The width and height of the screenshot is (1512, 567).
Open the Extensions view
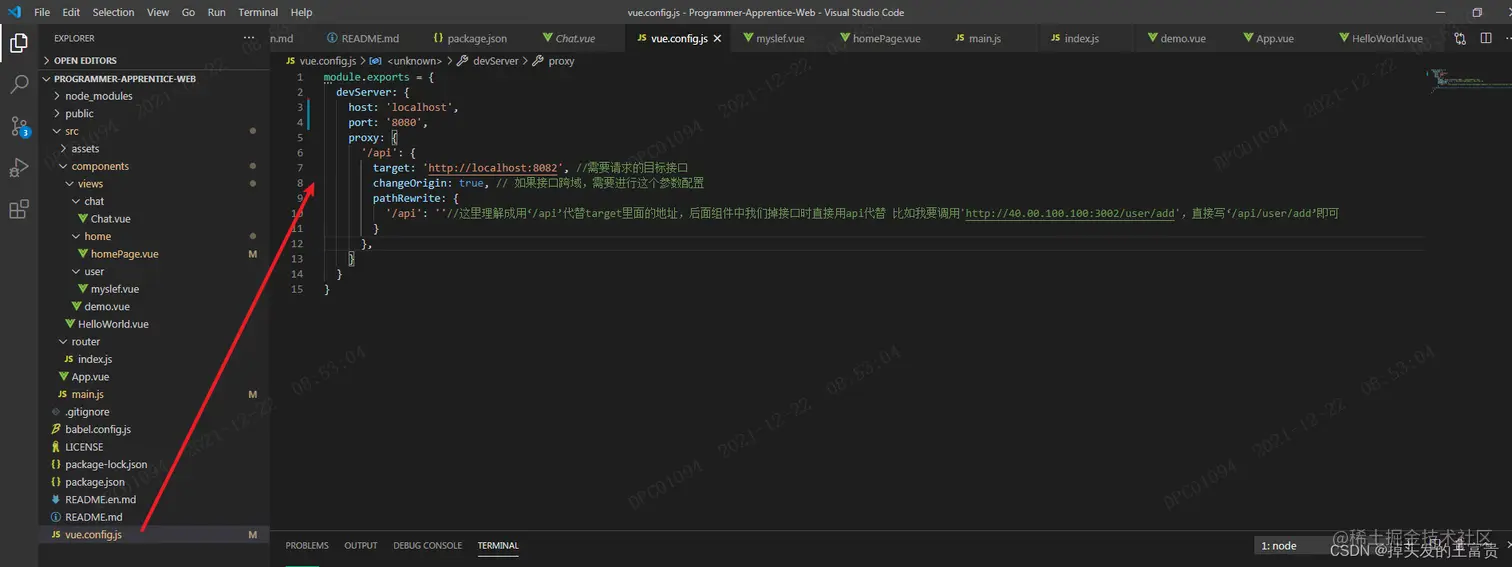tap(19, 209)
